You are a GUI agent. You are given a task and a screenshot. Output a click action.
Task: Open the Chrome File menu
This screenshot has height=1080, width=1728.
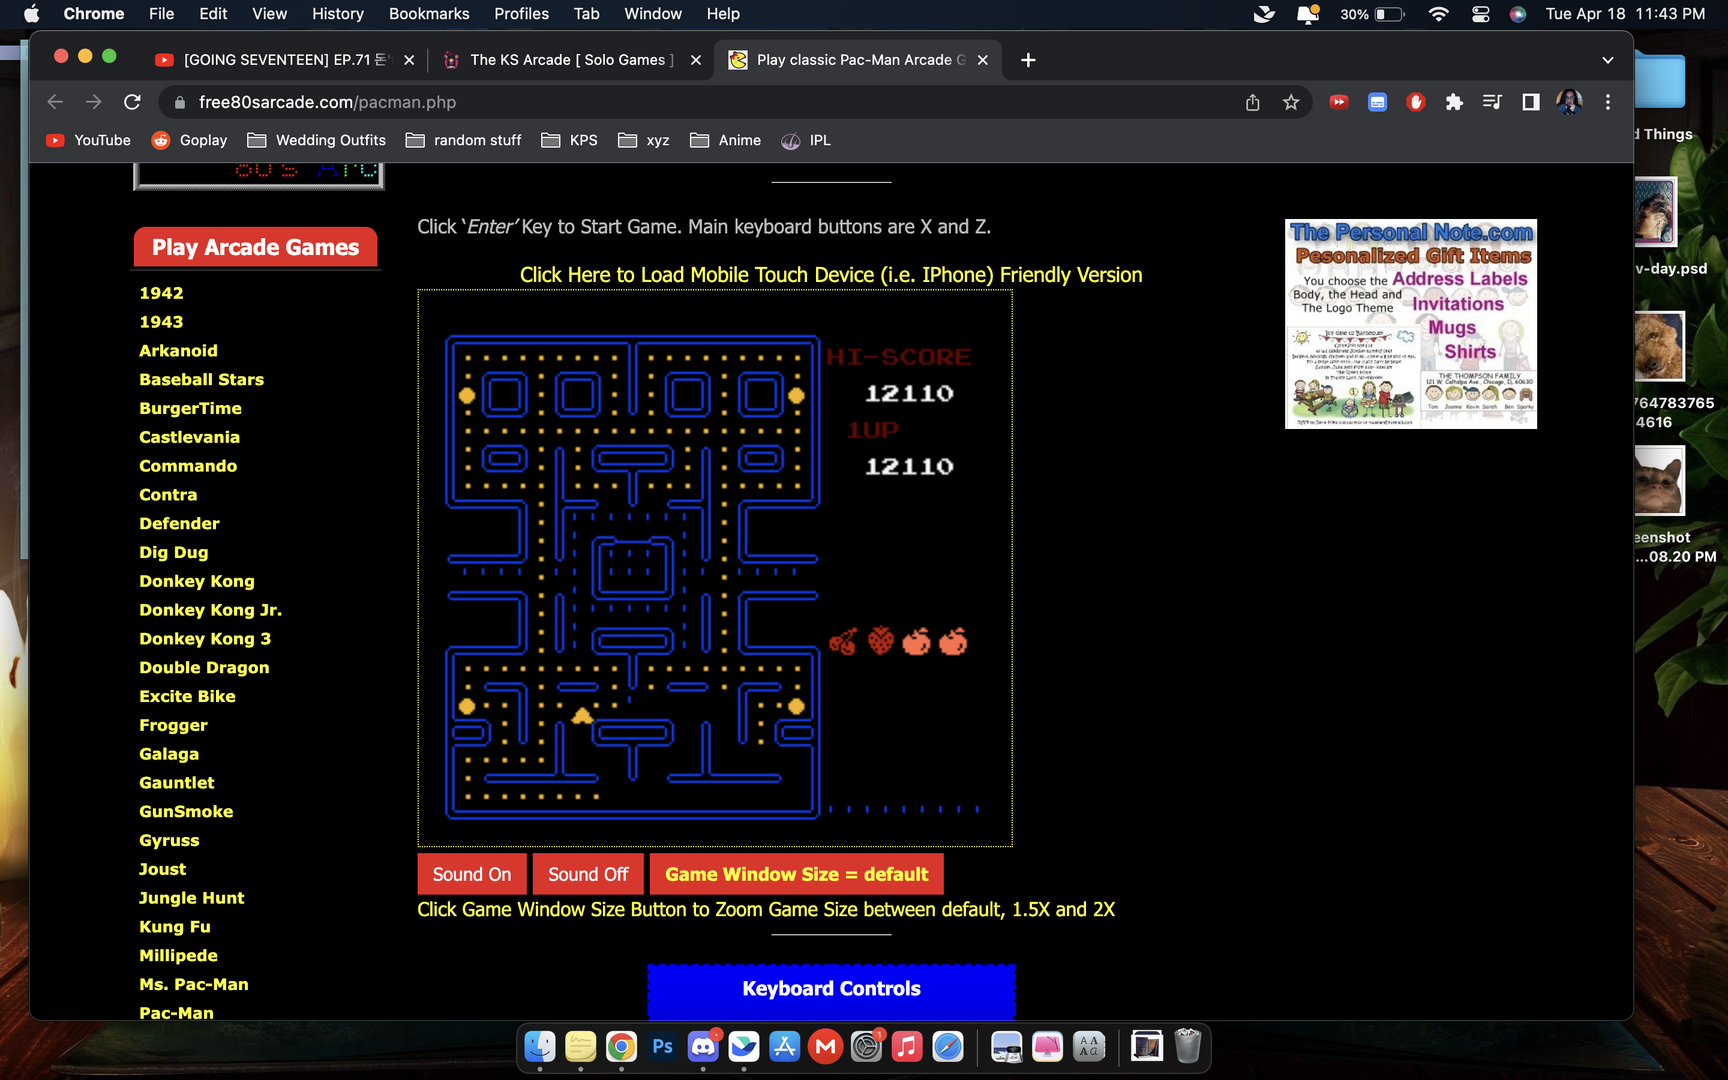coord(161,14)
